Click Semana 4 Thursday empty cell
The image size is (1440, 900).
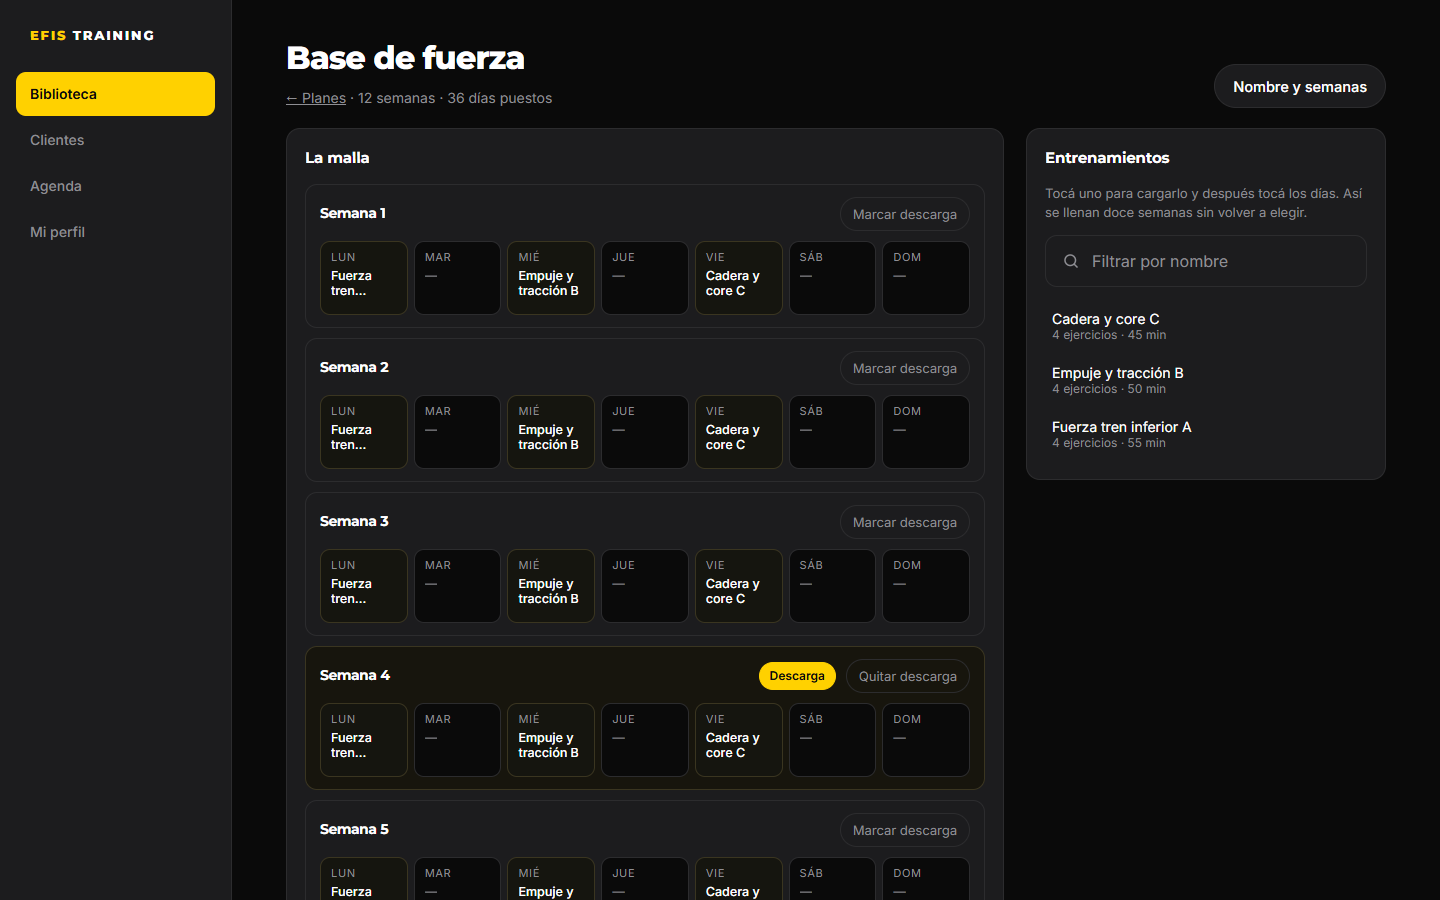point(645,740)
